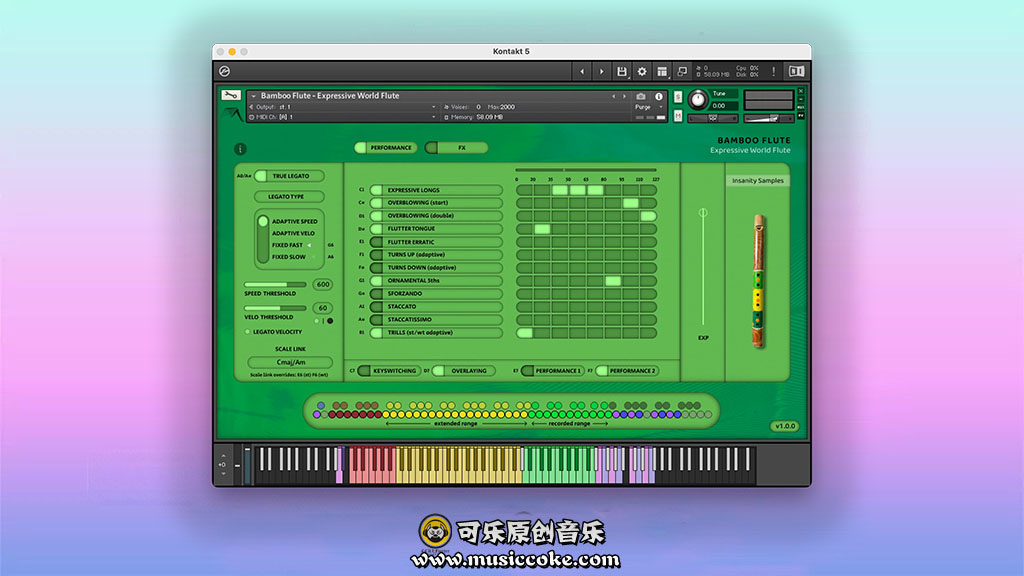Click the velo threshold value 60
The height and width of the screenshot is (576, 1024).
coord(323,308)
